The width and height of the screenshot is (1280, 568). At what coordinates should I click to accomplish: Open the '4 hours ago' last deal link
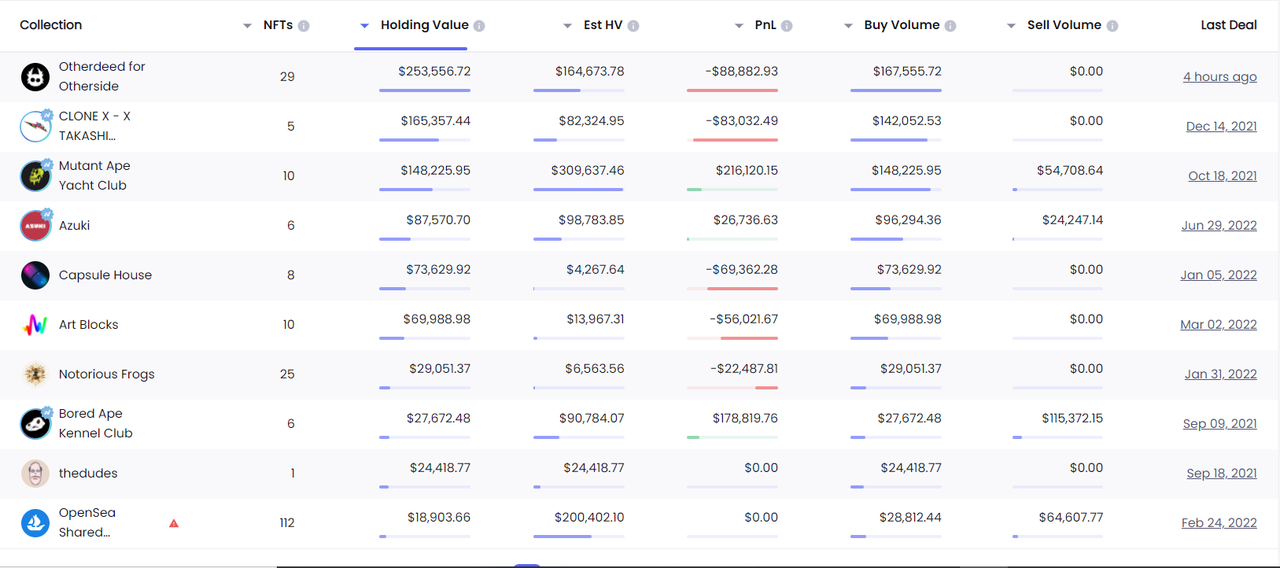tap(1220, 77)
